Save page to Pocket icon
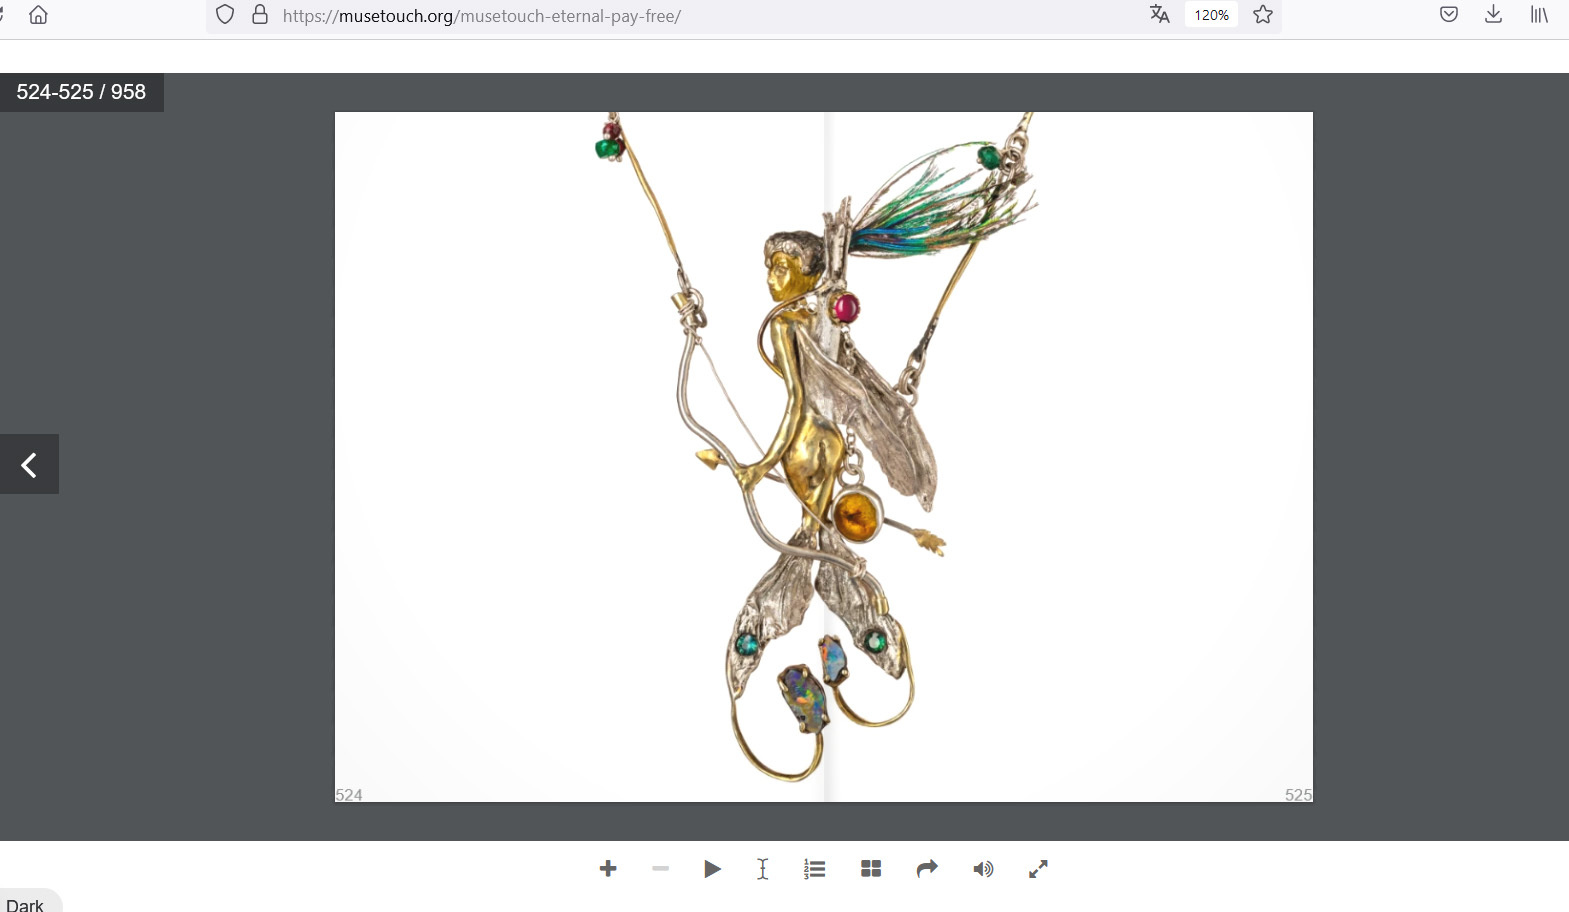 click(x=1449, y=14)
